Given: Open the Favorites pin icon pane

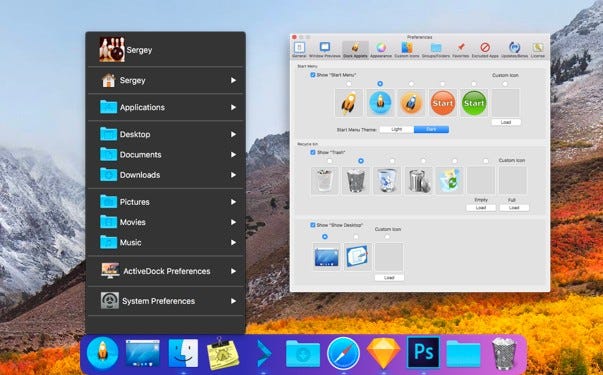Looking at the screenshot, I should pos(460,50).
